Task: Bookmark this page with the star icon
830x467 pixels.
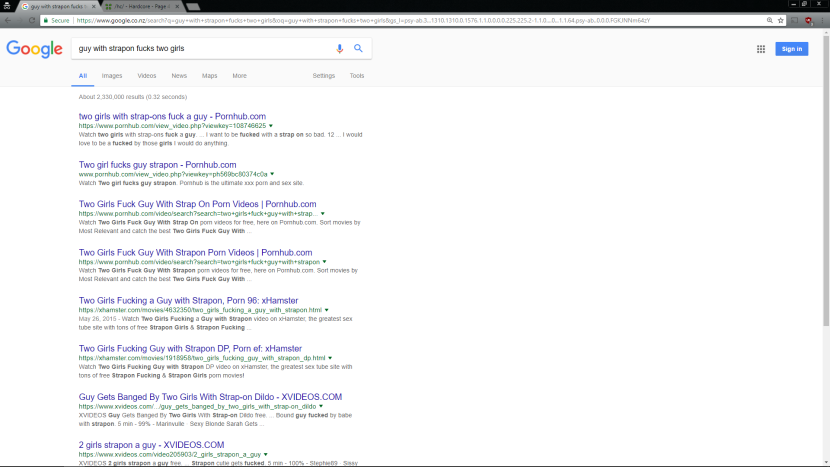Action: 780,19
